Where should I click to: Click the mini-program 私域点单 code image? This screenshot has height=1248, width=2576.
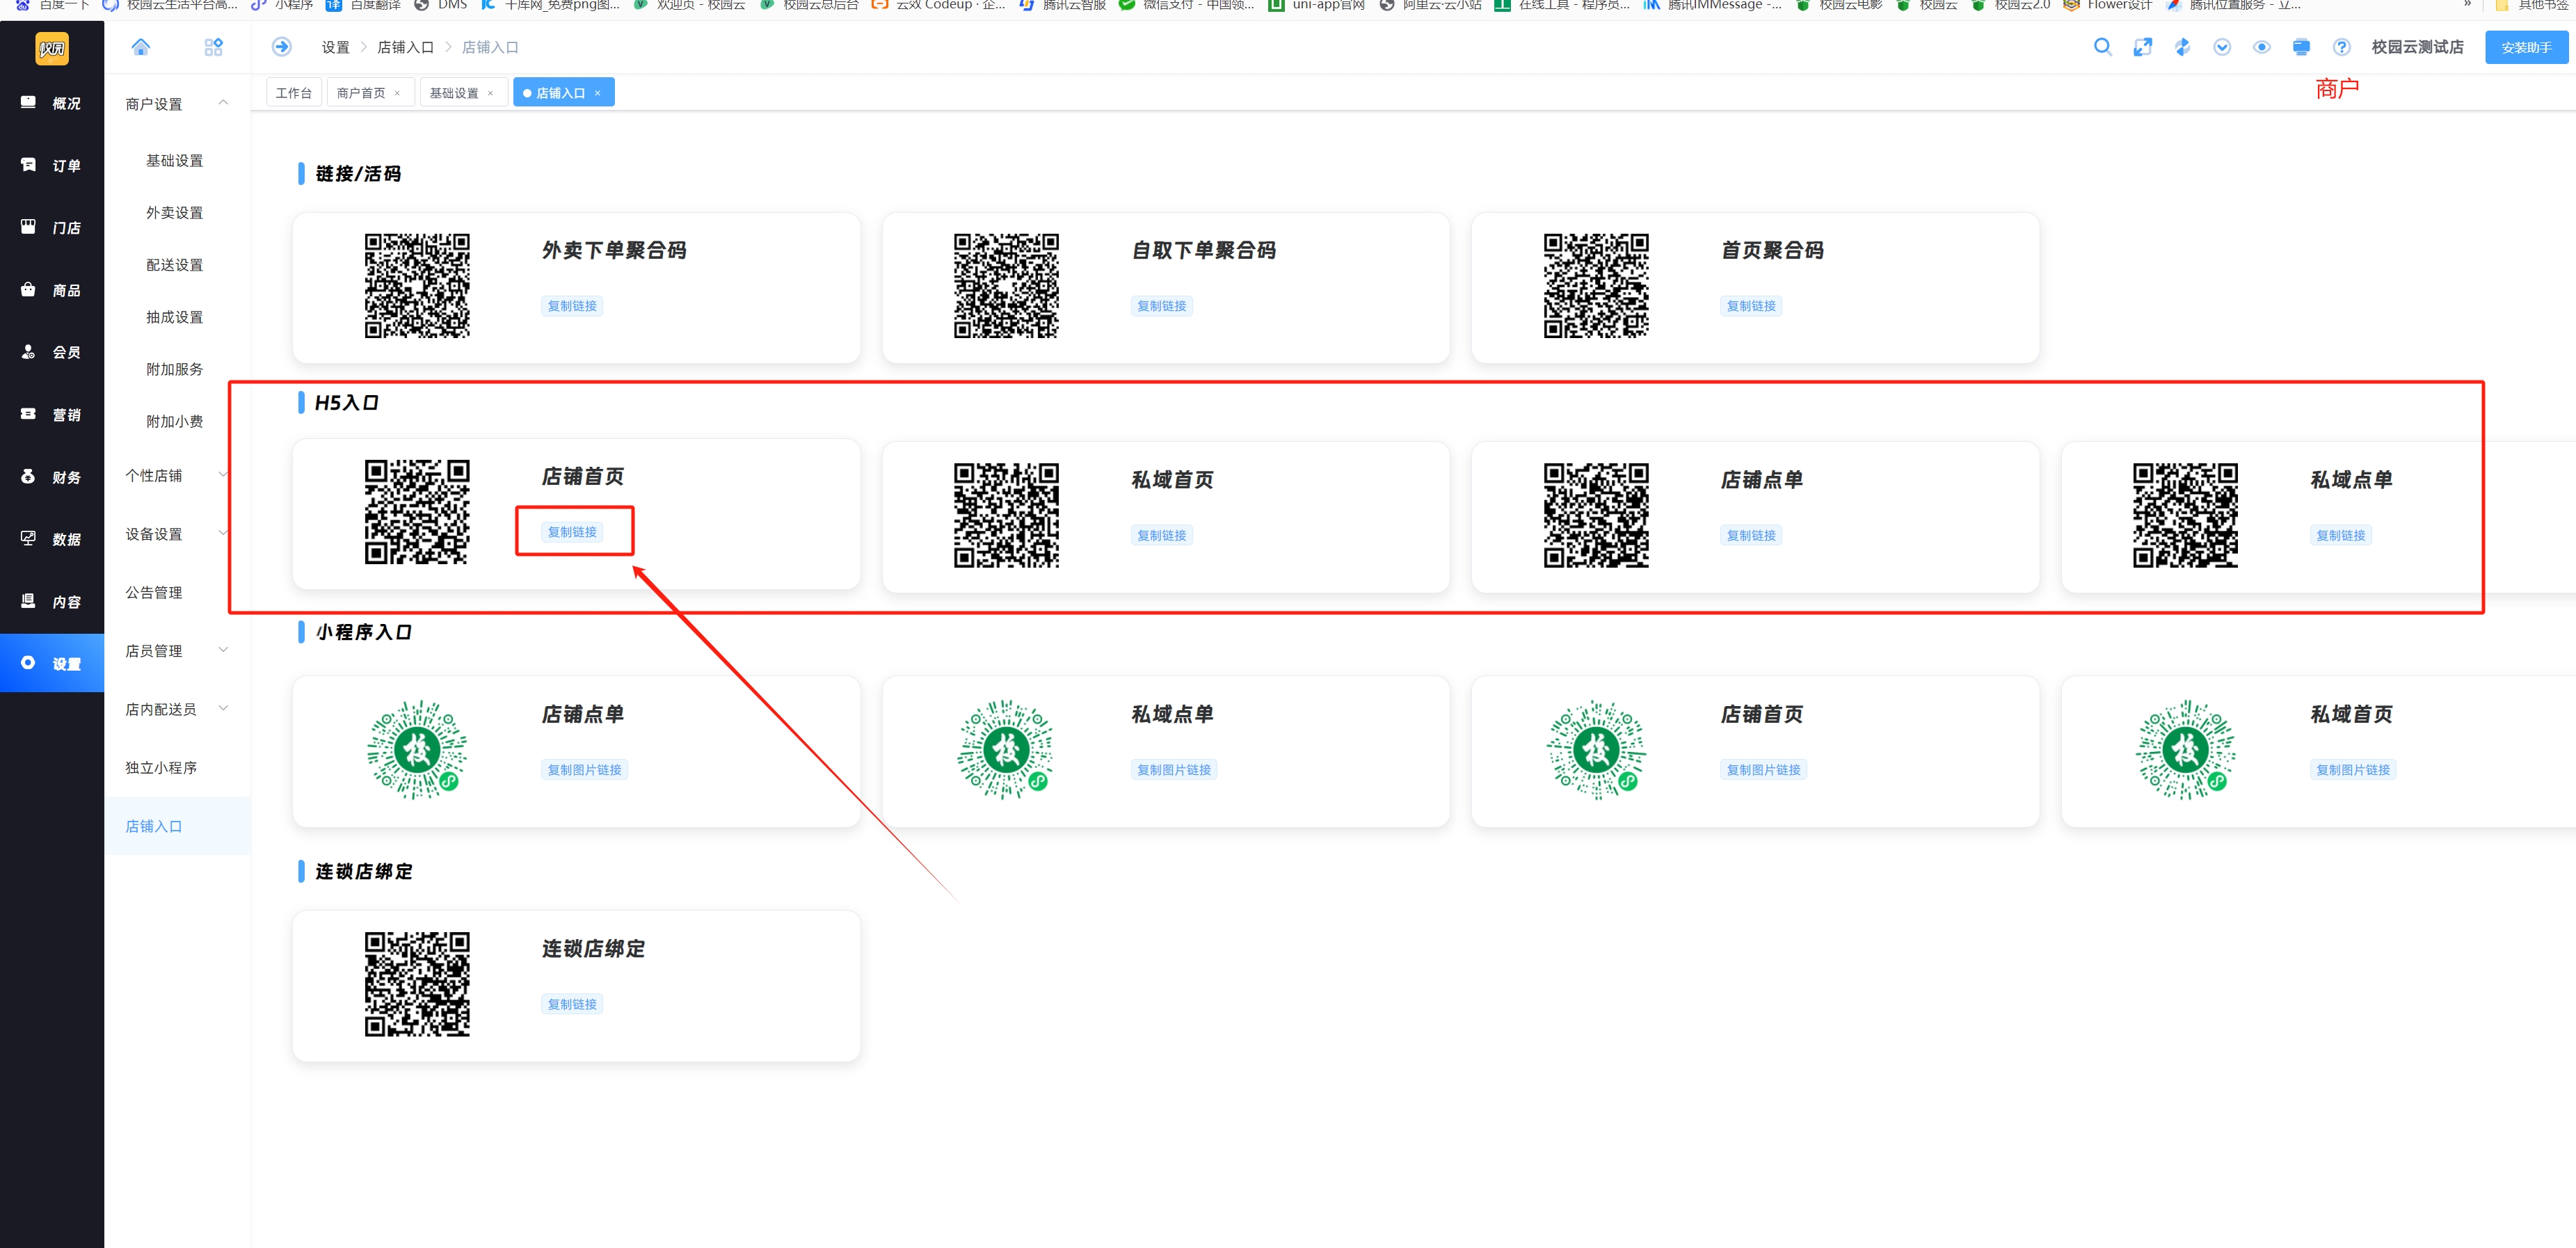point(1006,749)
